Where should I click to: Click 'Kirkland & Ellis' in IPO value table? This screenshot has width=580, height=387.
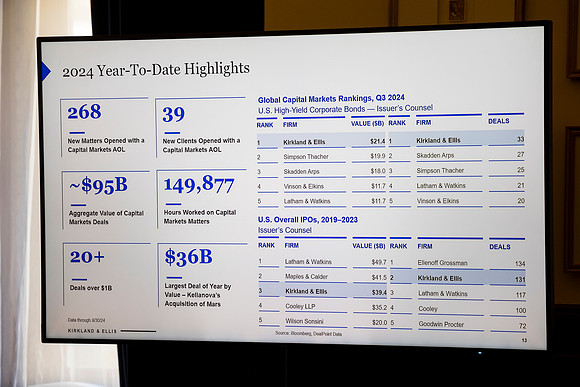click(x=306, y=292)
